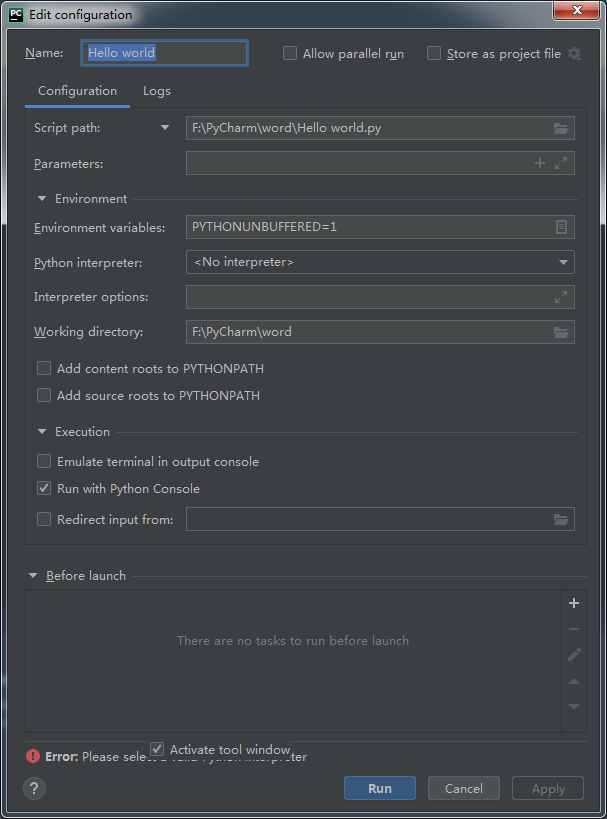Enable Store as project file
Screen dimensions: 607x819
[x=434, y=53]
